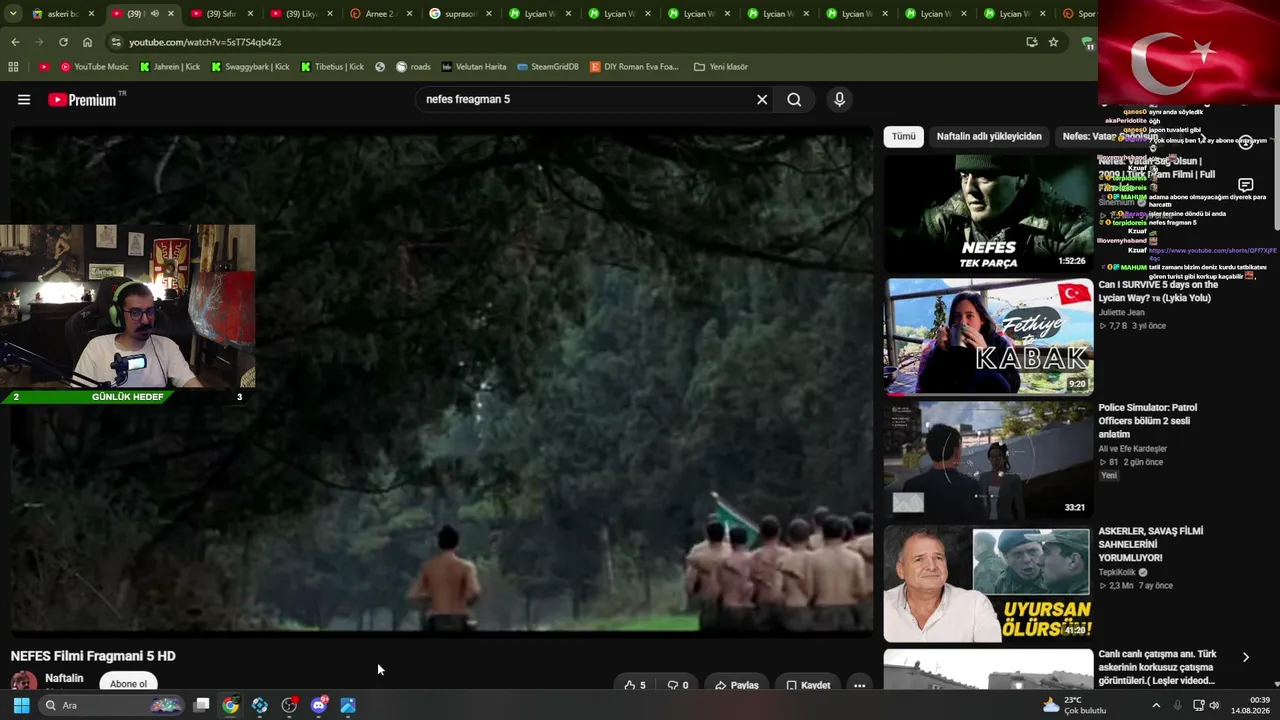The height and width of the screenshot is (720, 1280).
Task: Switch to the 'askeri' tab
Action: click(63, 14)
